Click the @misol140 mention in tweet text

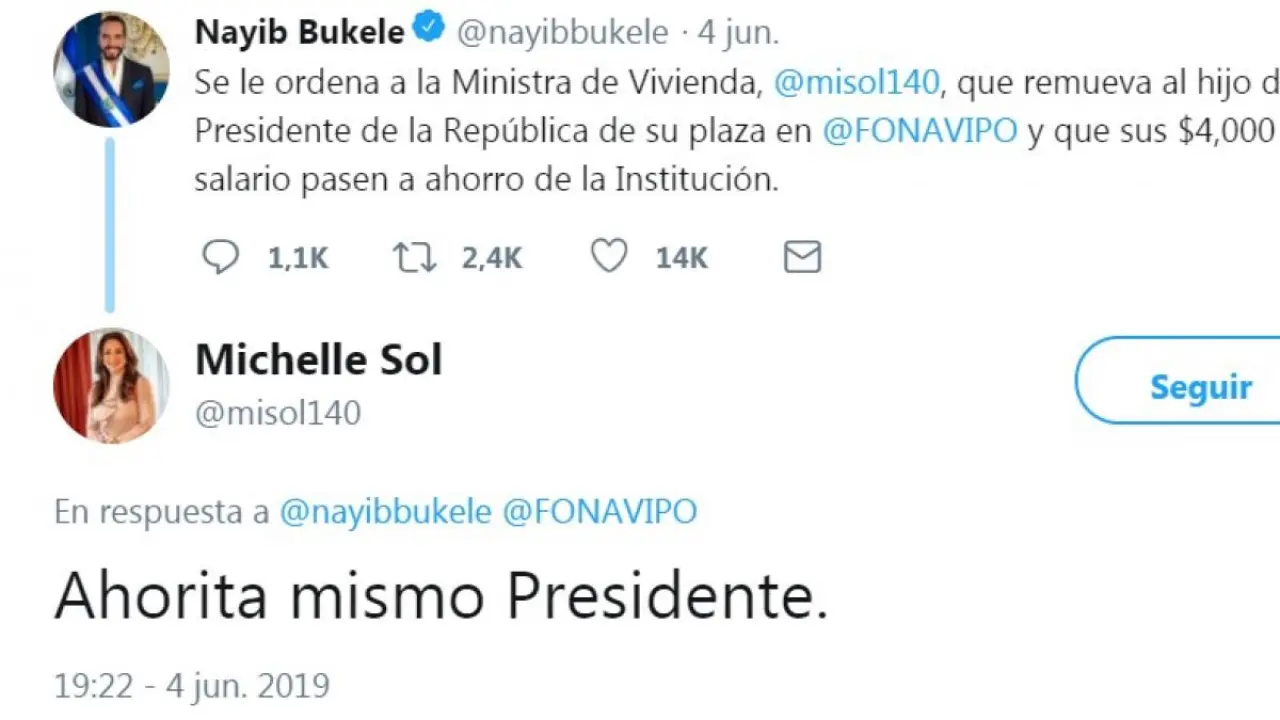tap(857, 83)
